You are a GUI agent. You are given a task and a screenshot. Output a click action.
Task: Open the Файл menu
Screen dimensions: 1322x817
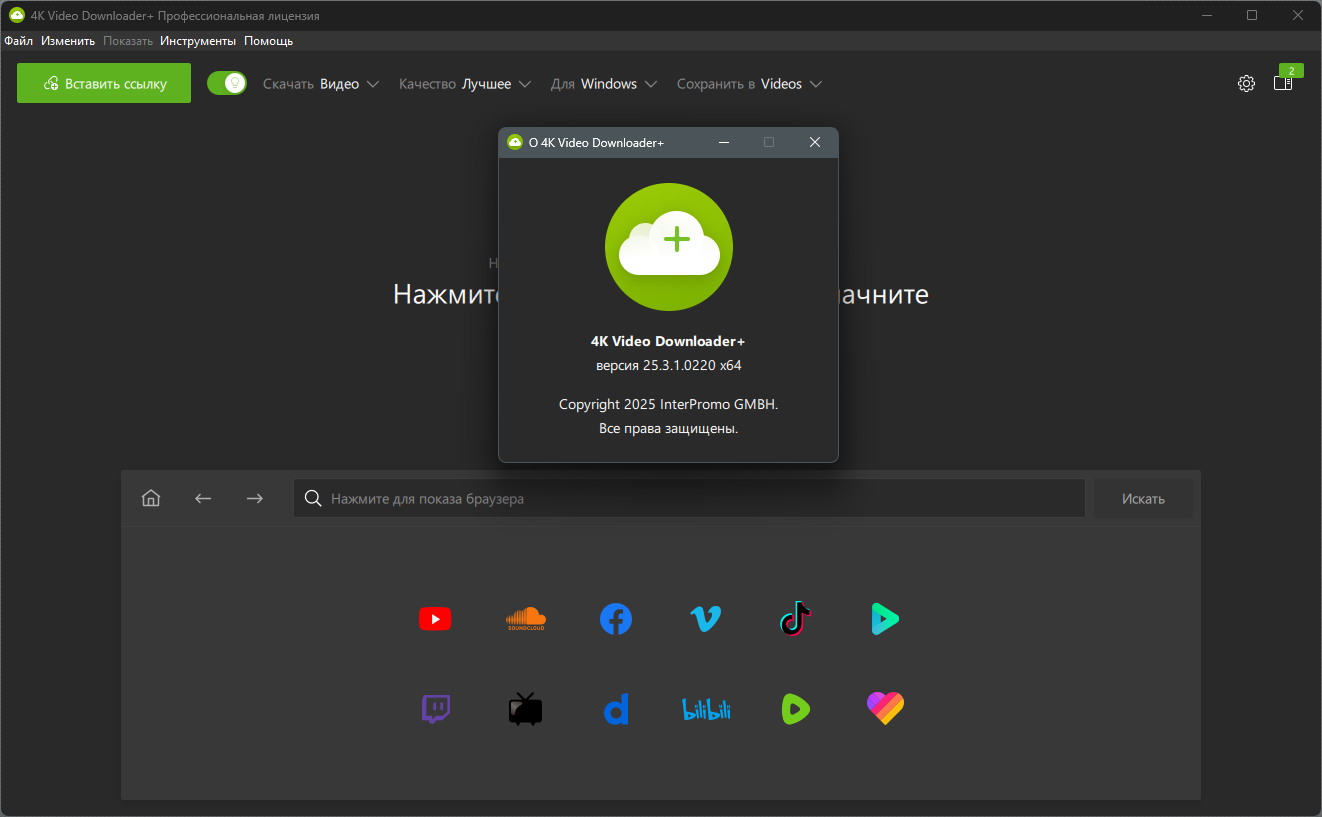[x=18, y=41]
